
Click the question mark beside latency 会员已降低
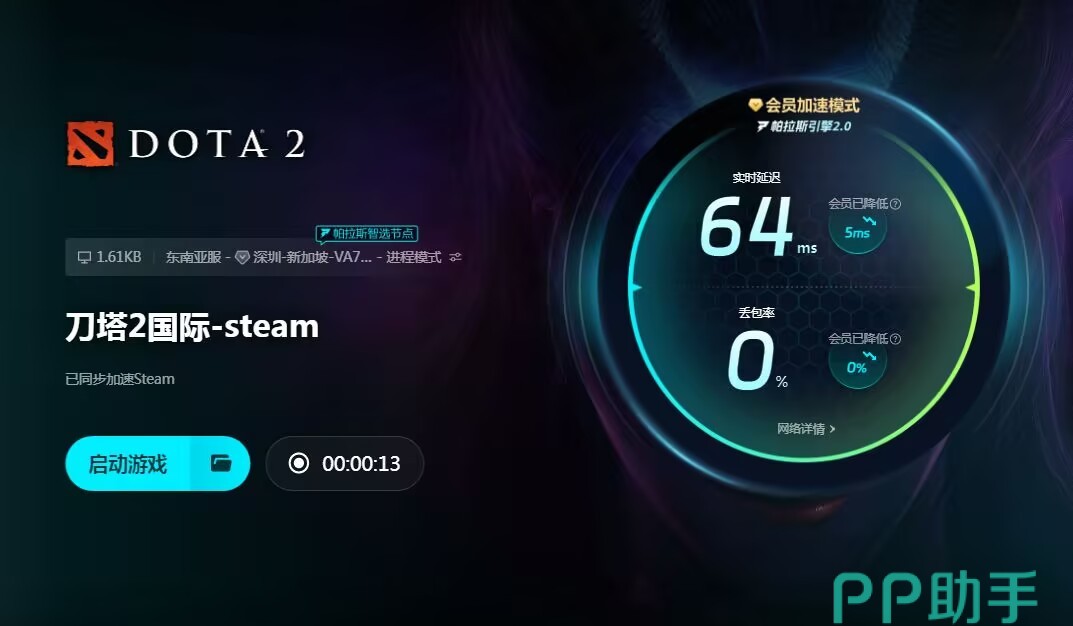tap(896, 204)
